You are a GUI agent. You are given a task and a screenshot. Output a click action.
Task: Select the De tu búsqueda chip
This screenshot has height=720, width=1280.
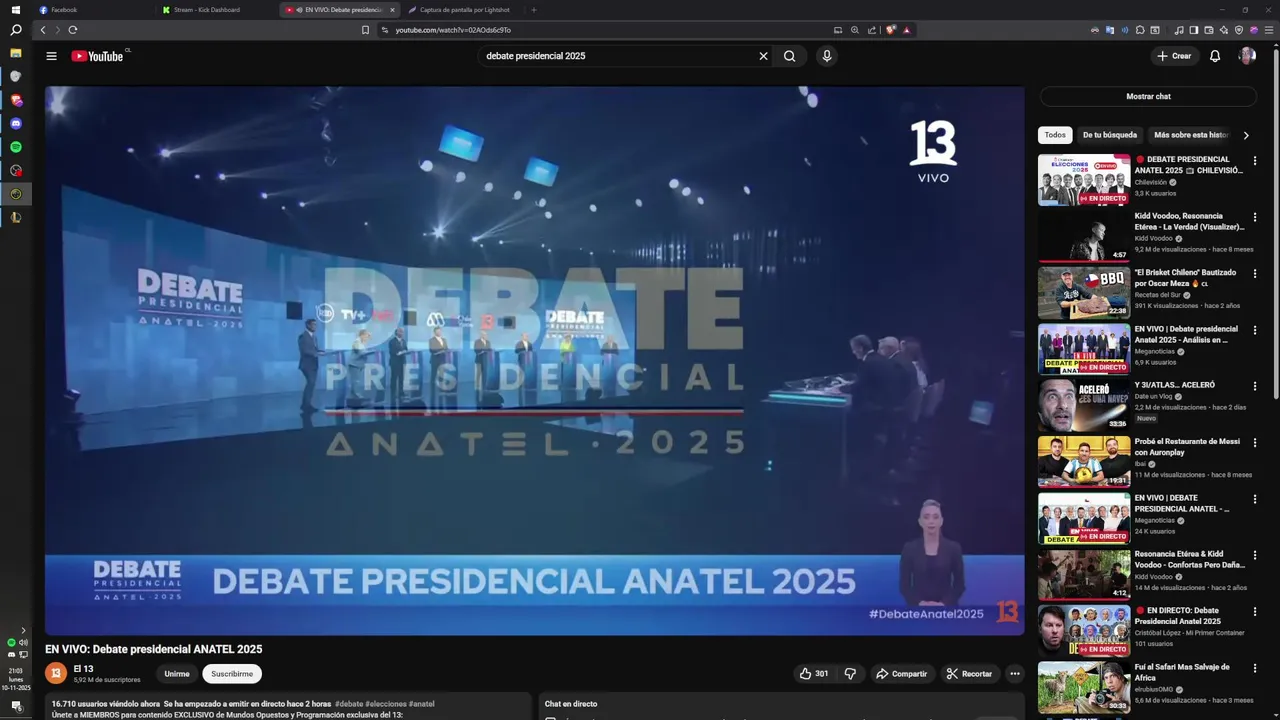tap(1109, 135)
